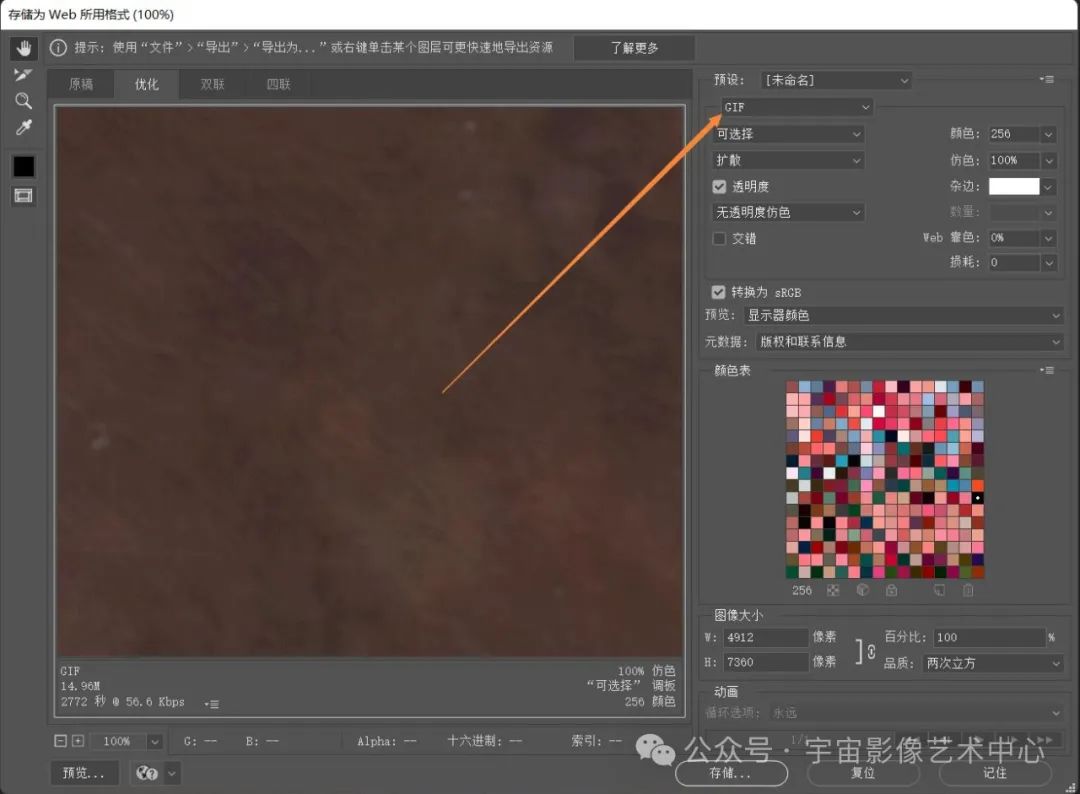
Task: Click the lock color icon under color table
Action: tap(891, 591)
